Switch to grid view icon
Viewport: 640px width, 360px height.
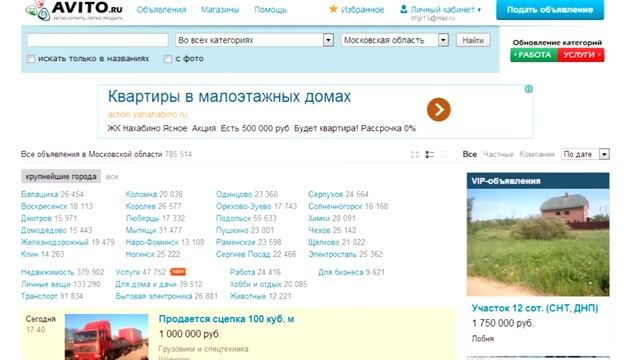tap(415, 154)
